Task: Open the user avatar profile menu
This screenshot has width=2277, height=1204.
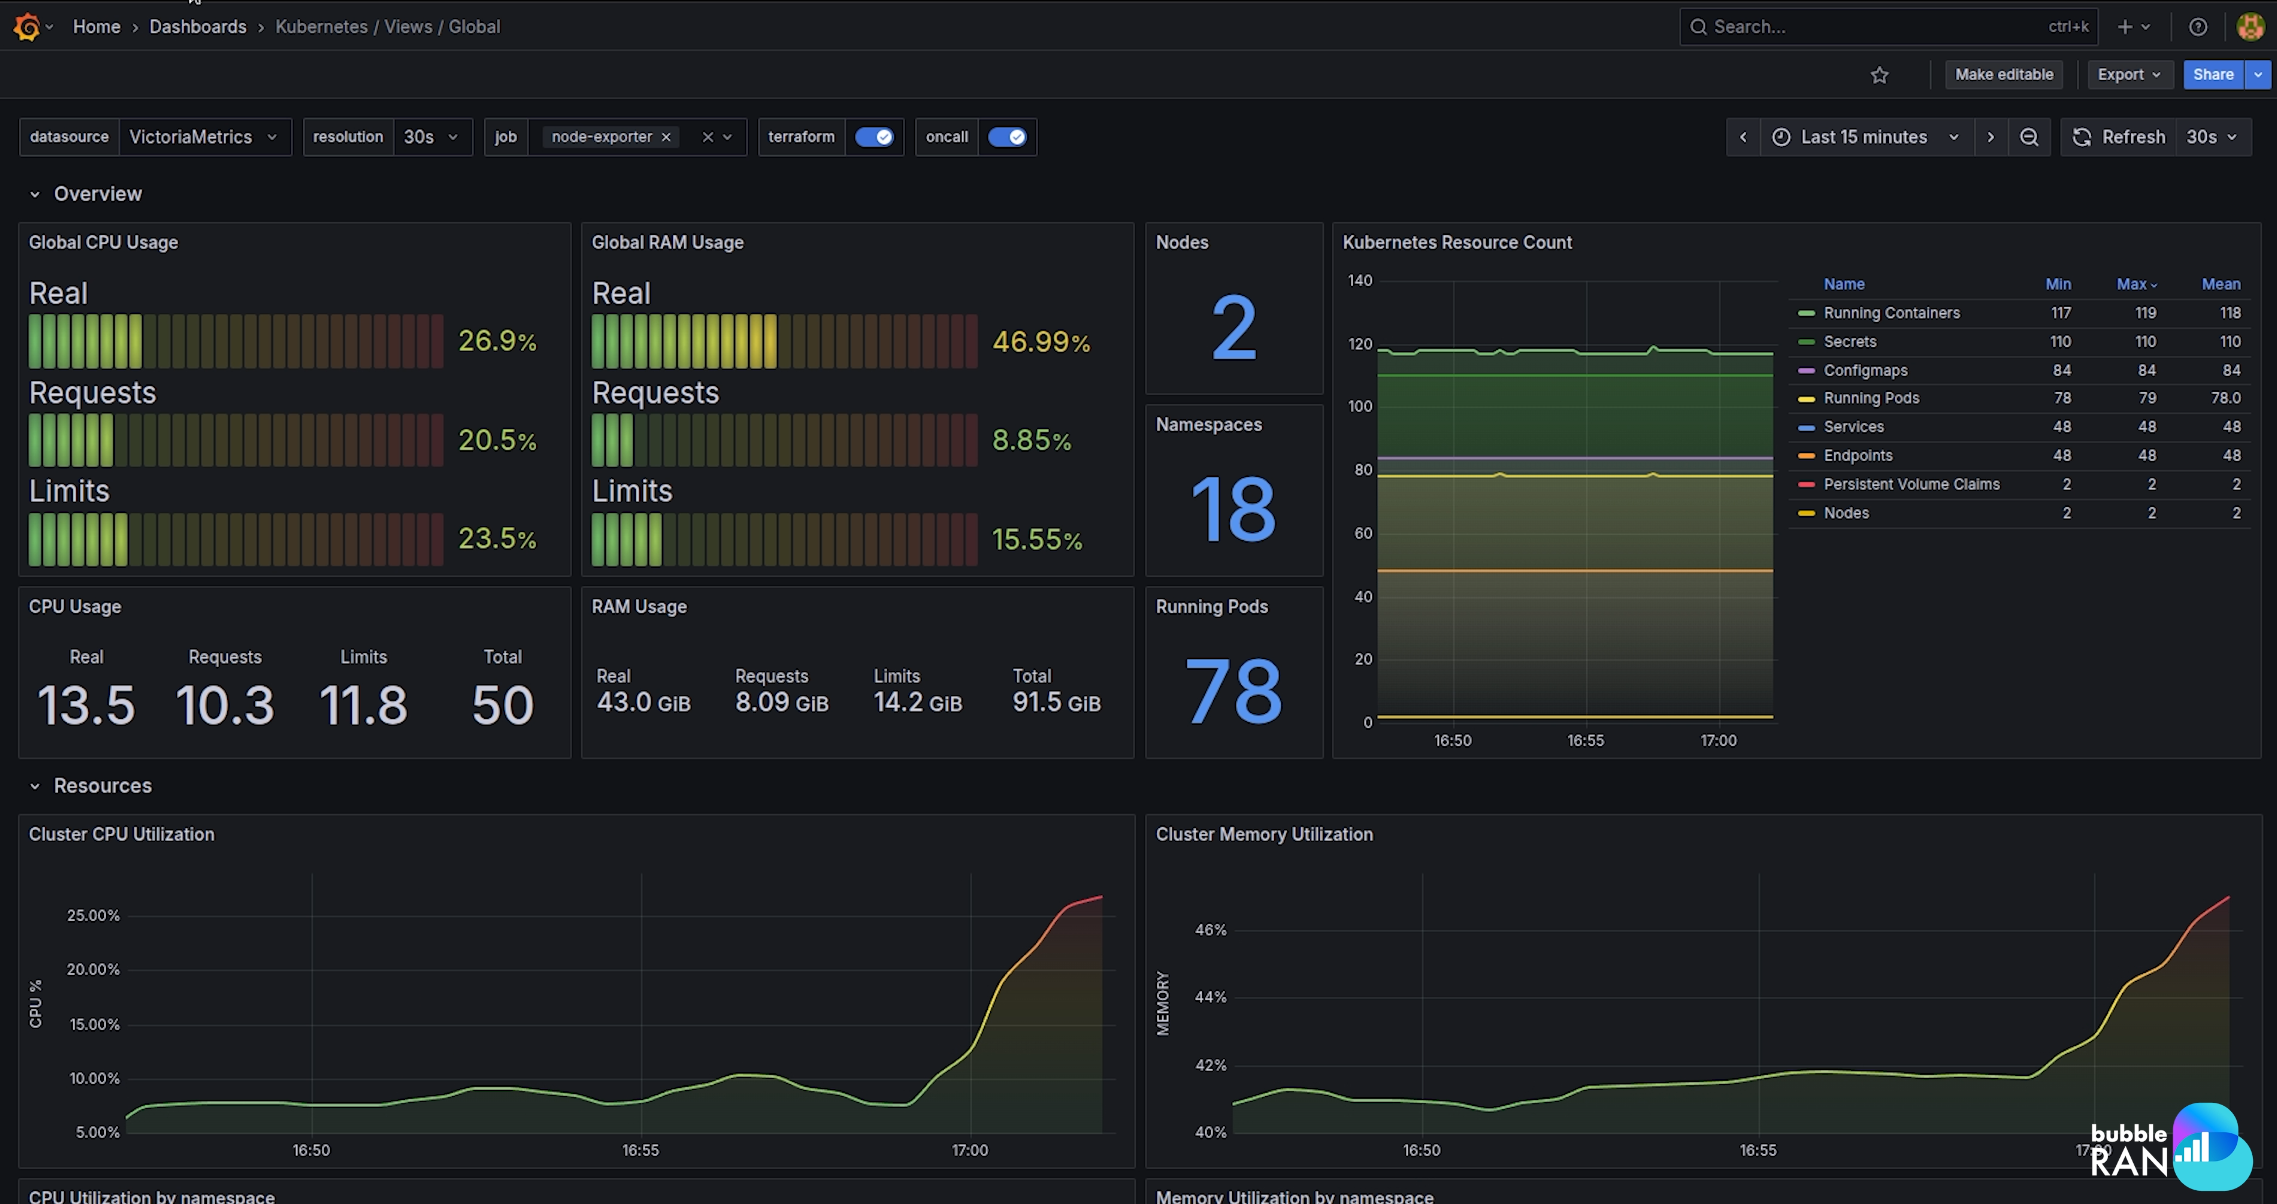Action: (2250, 27)
